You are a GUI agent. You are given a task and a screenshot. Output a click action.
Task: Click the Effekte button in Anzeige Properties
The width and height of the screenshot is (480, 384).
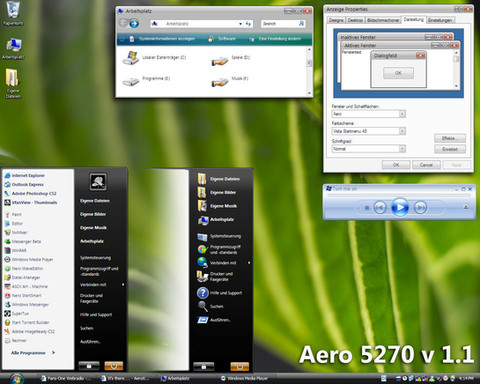coord(450,138)
